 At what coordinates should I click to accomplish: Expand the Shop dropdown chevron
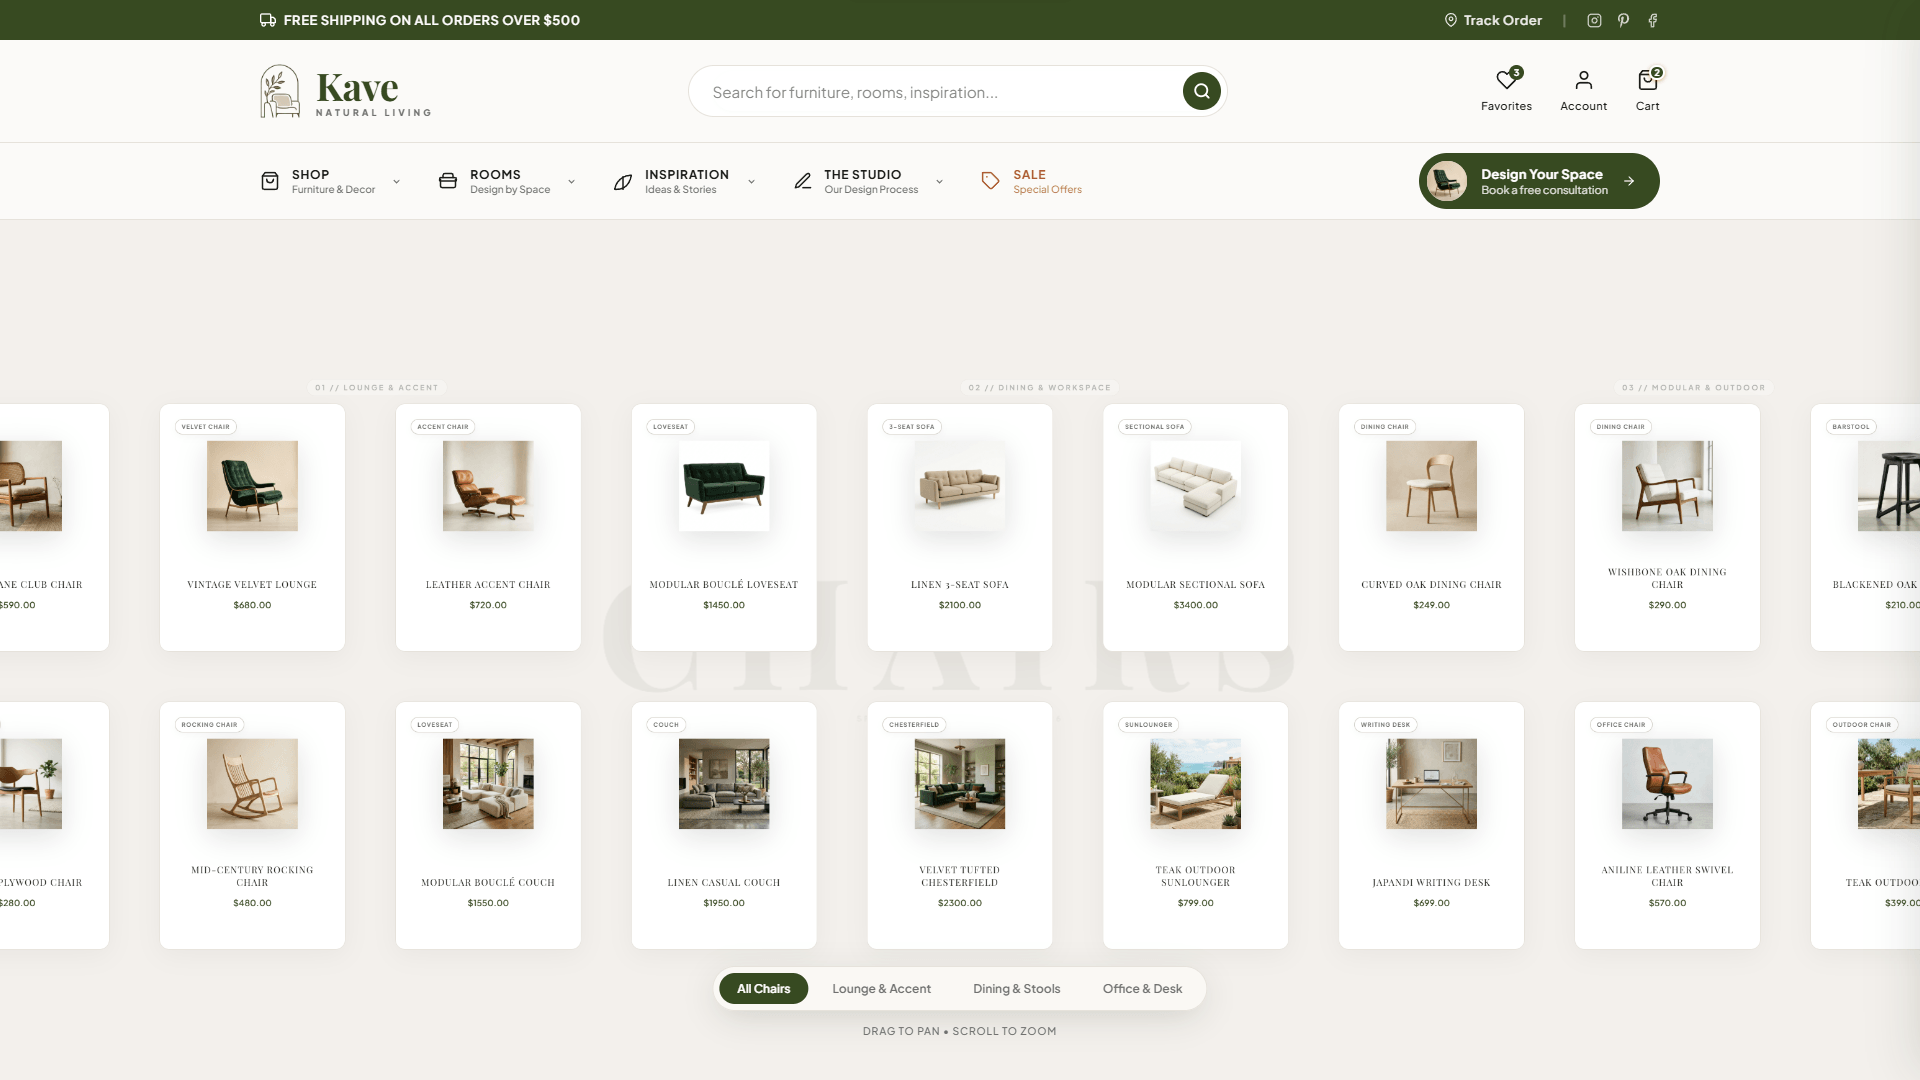click(397, 182)
